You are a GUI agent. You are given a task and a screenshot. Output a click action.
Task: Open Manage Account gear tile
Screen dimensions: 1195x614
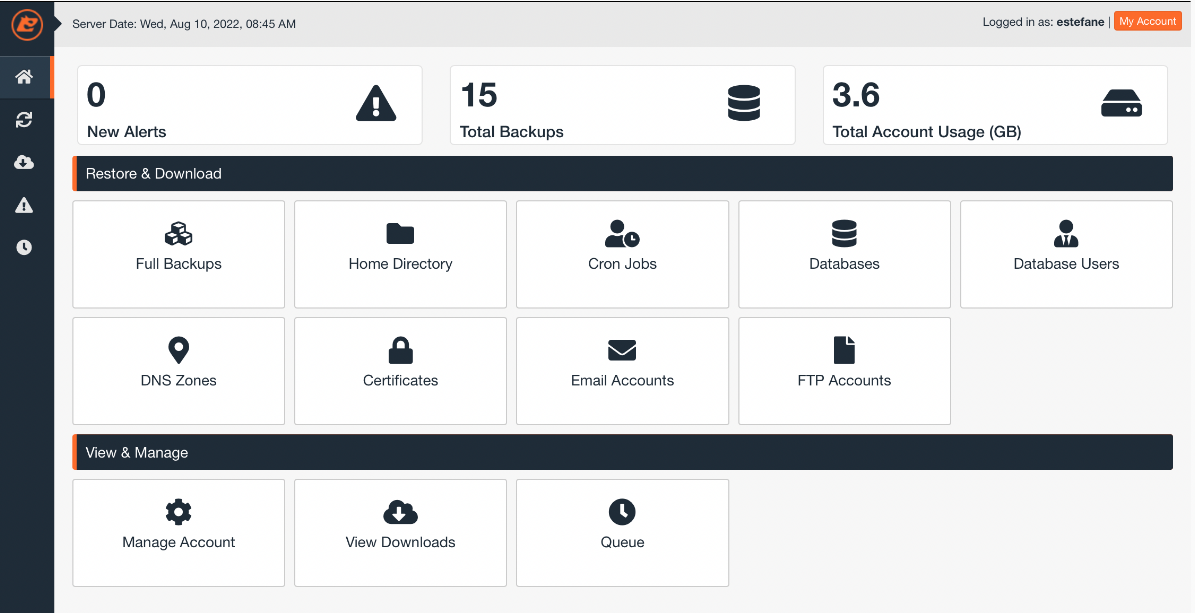tap(179, 532)
